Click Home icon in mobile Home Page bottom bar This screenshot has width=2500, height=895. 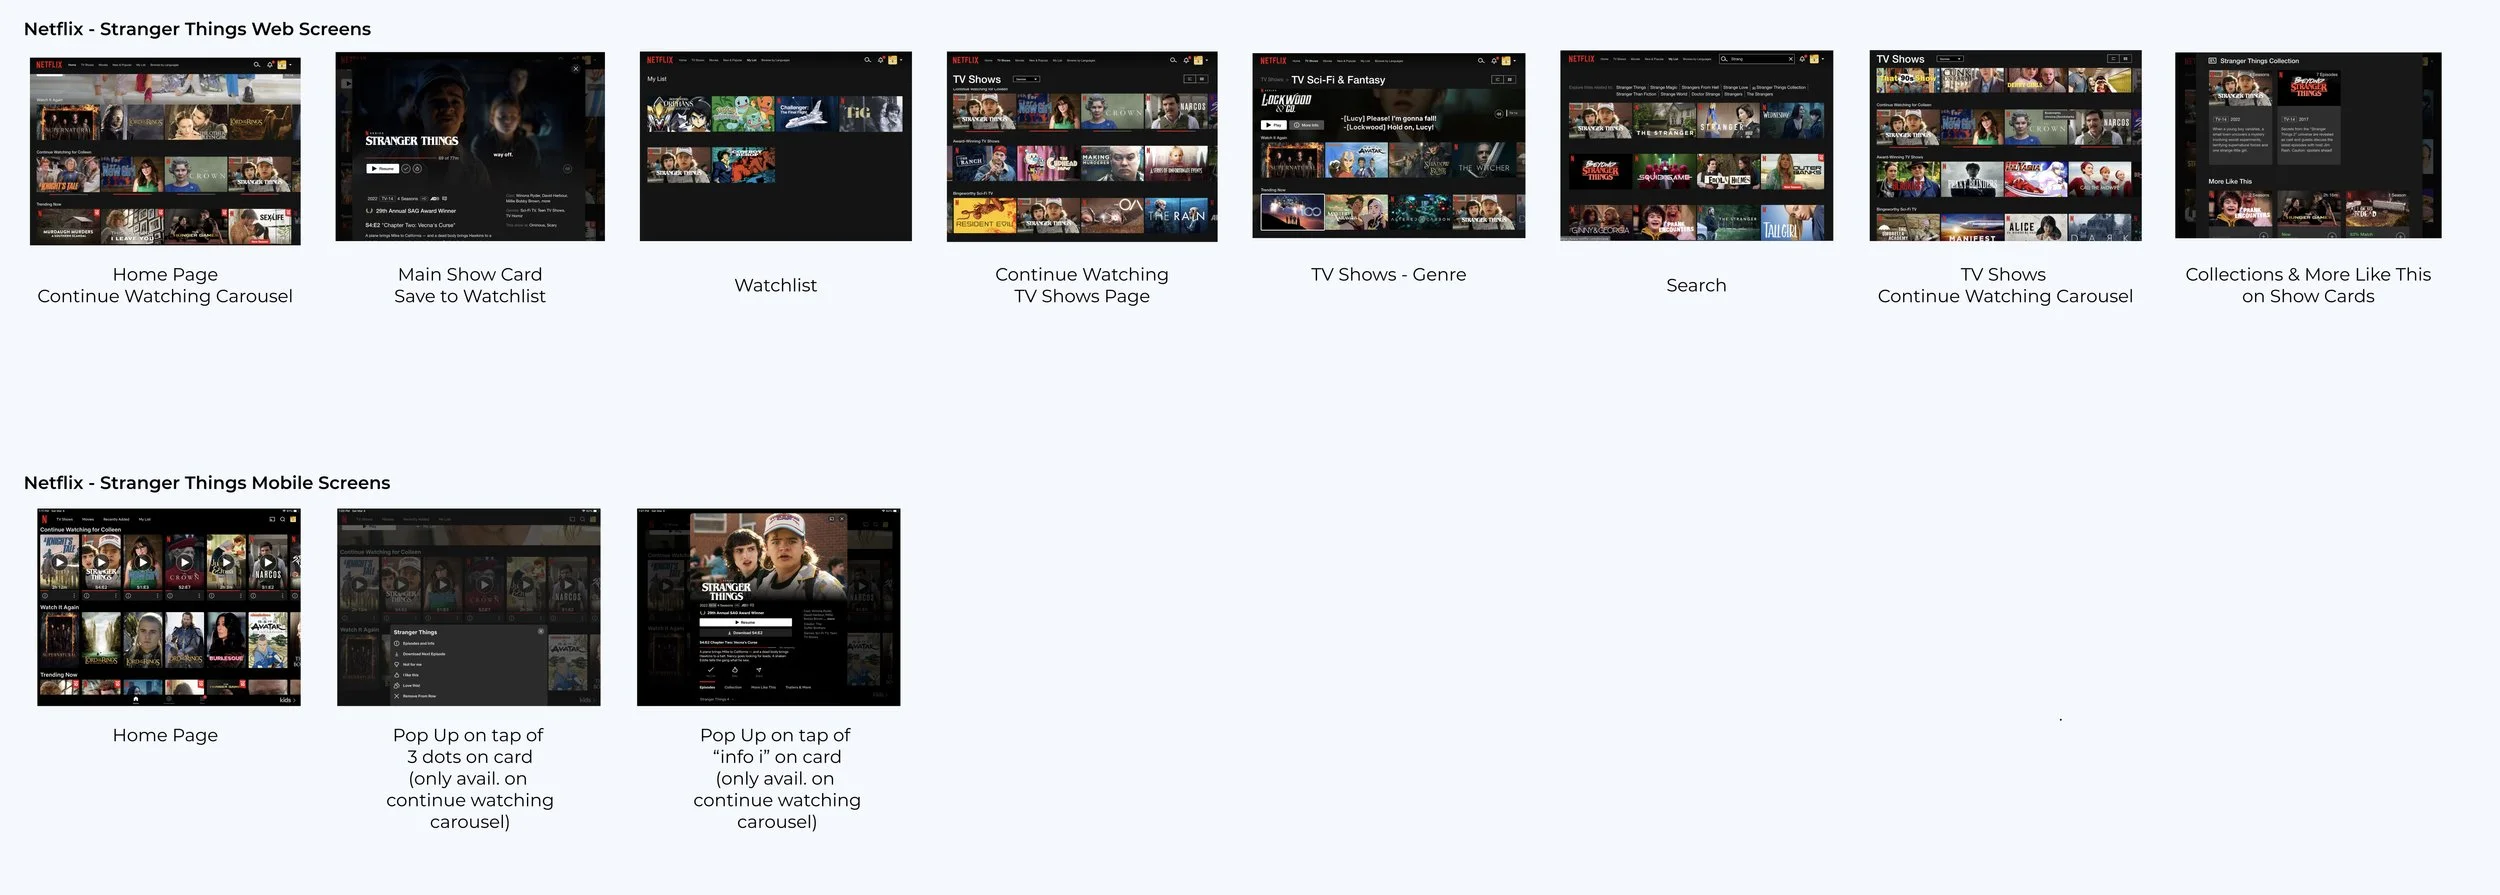pos(136,699)
